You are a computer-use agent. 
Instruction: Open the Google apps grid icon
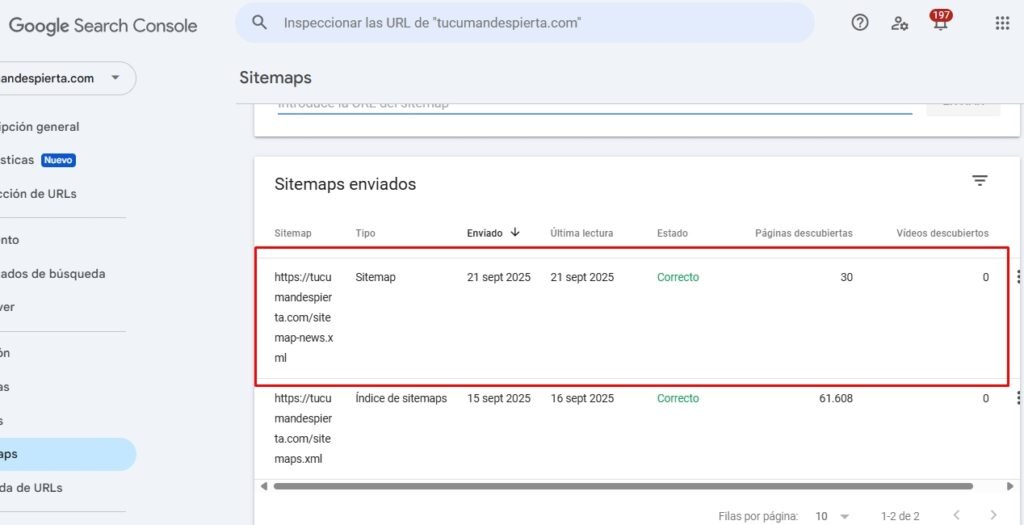(x=1002, y=23)
